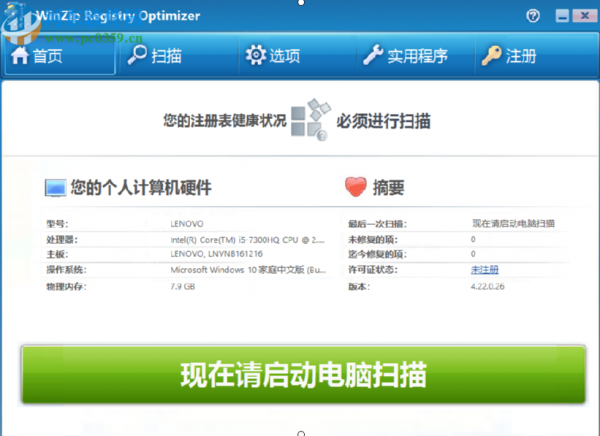Click the 许可证状态 label

point(373,270)
